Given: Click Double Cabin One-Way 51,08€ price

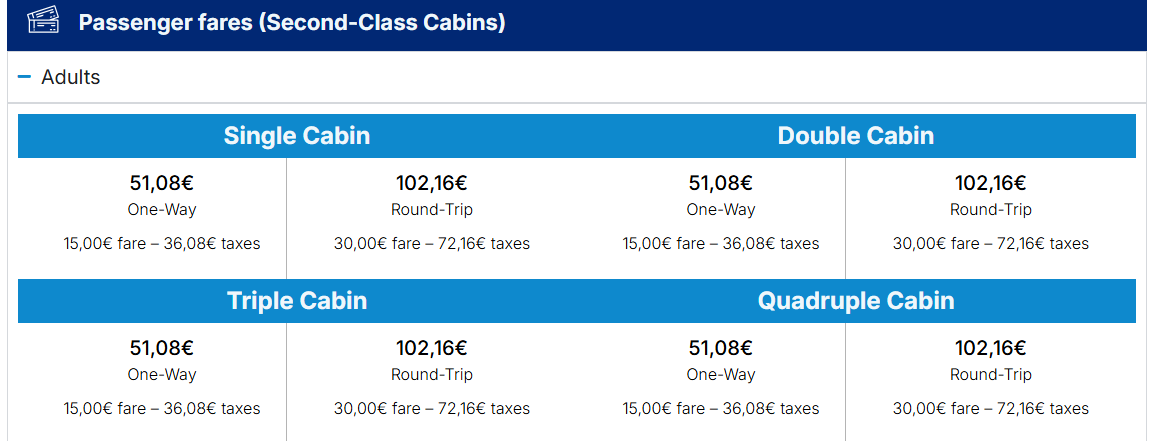Looking at the screenshot, I should [x=721, y=183].
